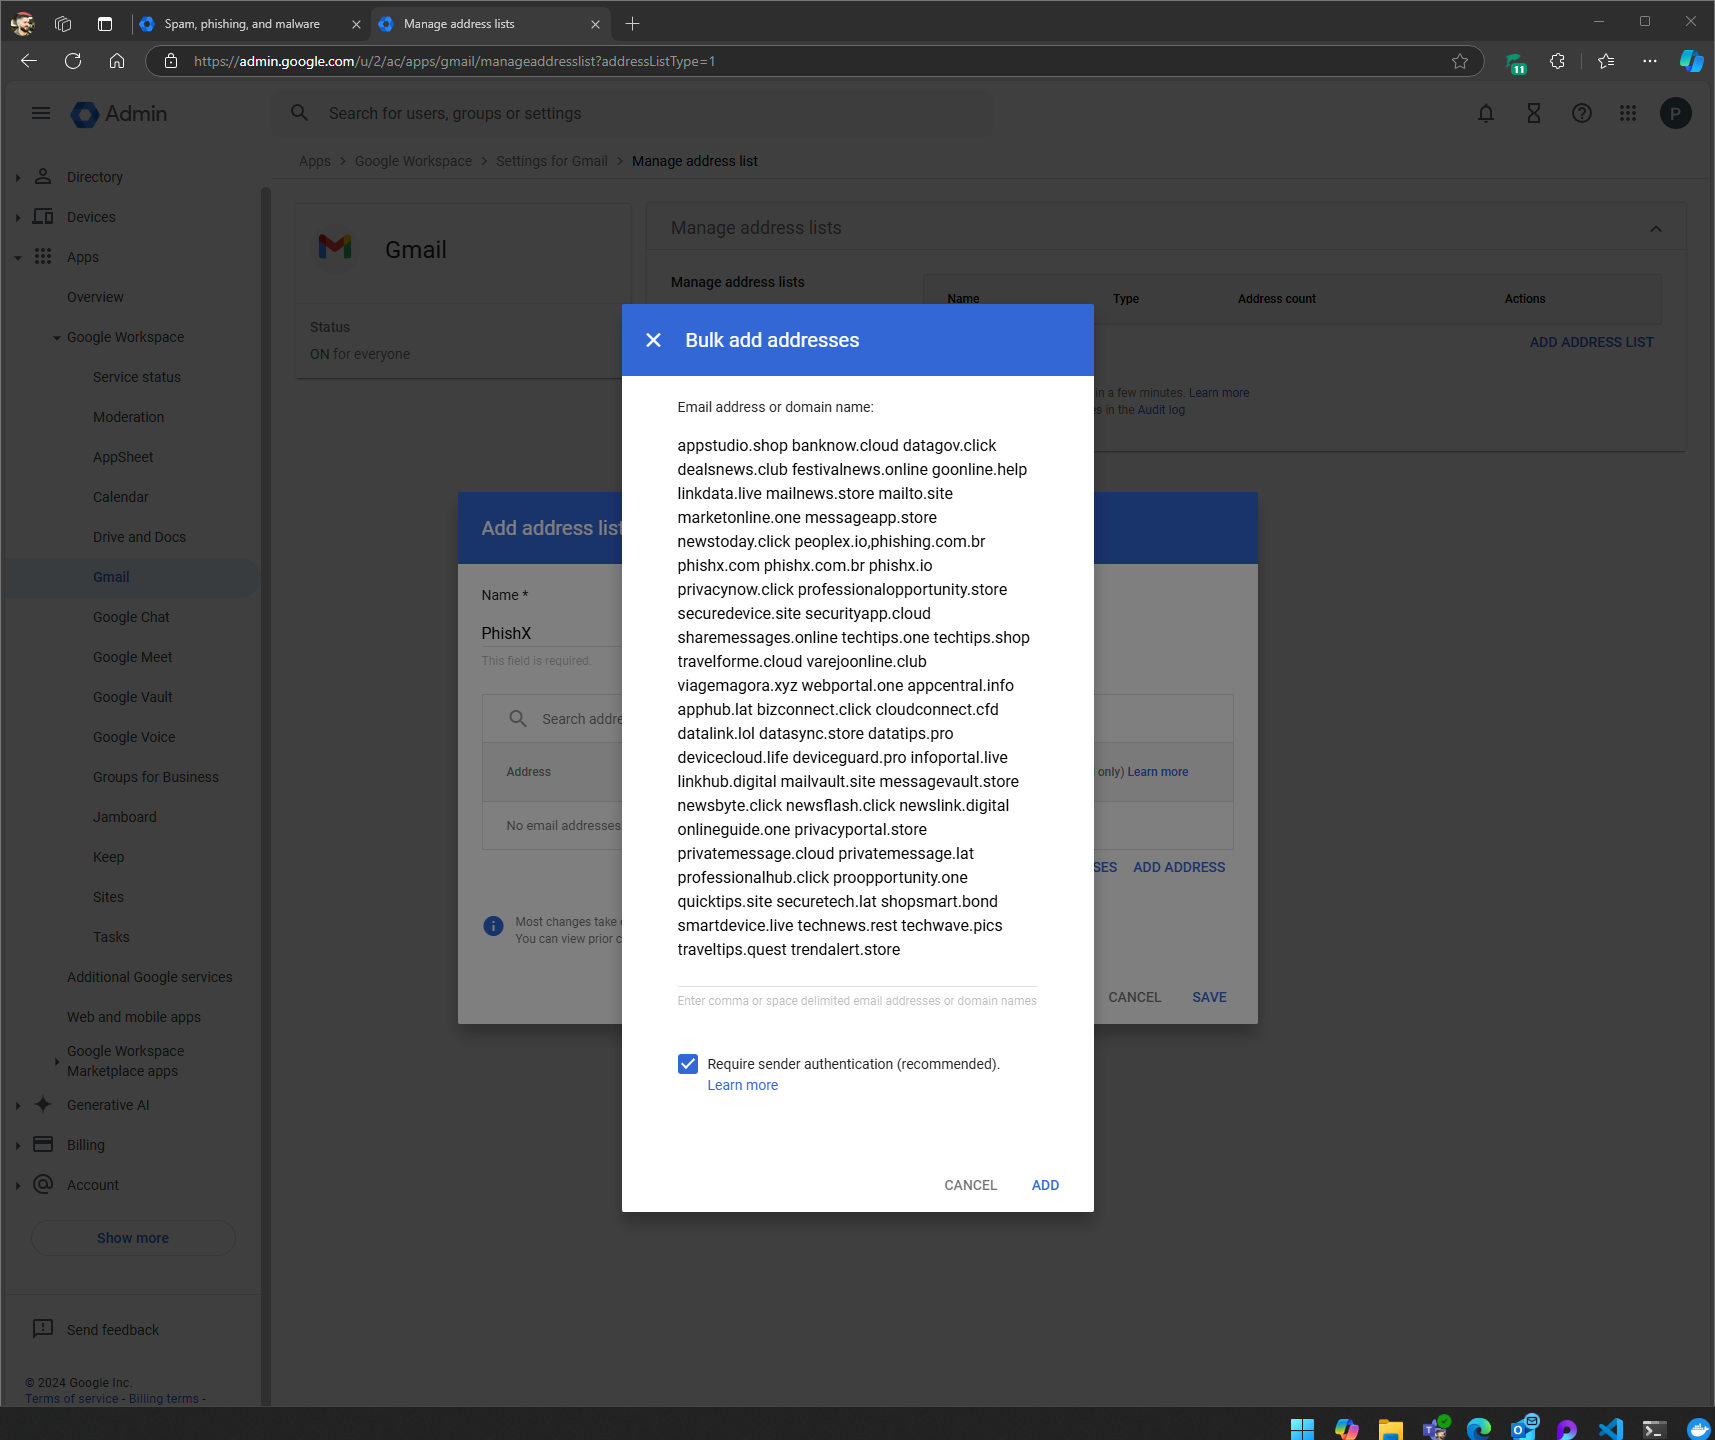This screenshot has width=1715, height=1440.
Task: Expand the Account section
Action: click(x=18, y=1186)
